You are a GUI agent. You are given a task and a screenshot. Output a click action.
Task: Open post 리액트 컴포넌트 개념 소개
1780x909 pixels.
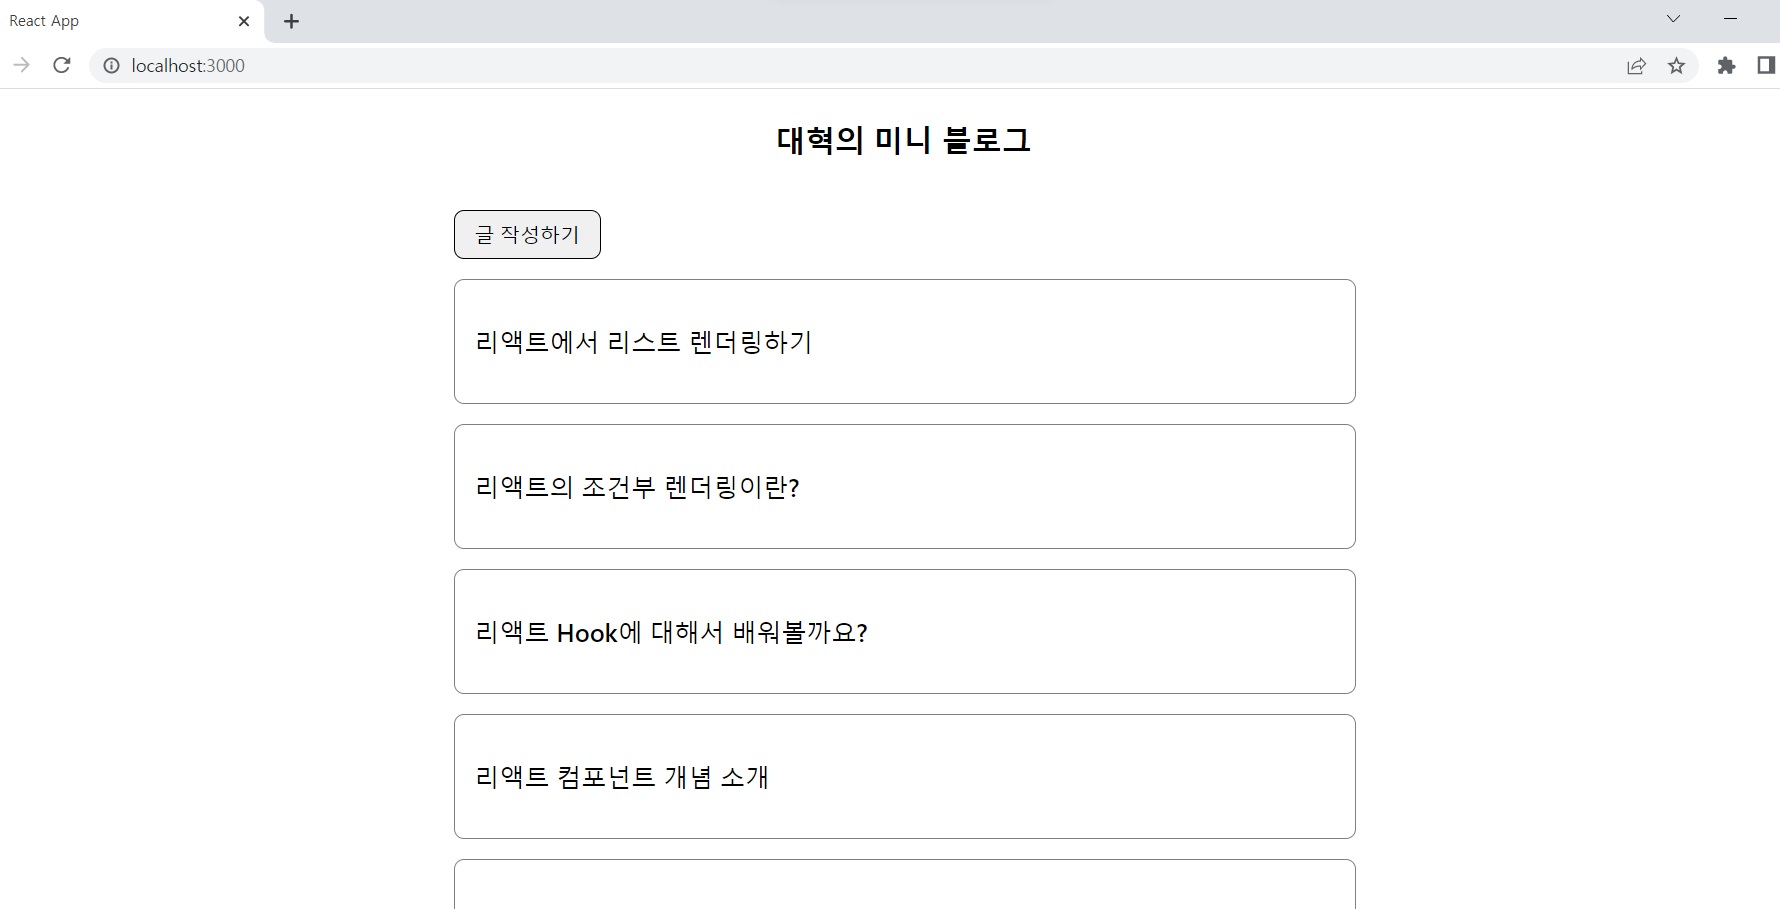coord(905,777)
